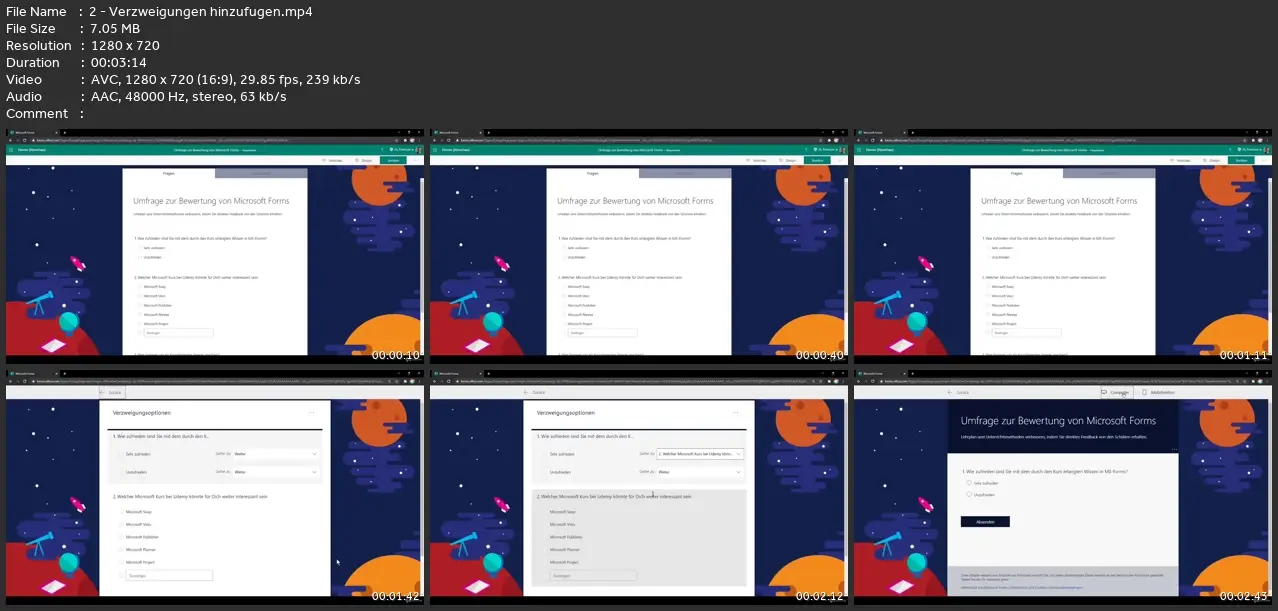This screenshot has height=611, width=1278.
Task: Open Design palette icon in 00:00:40 frame
Action: [x=781, y=160]
